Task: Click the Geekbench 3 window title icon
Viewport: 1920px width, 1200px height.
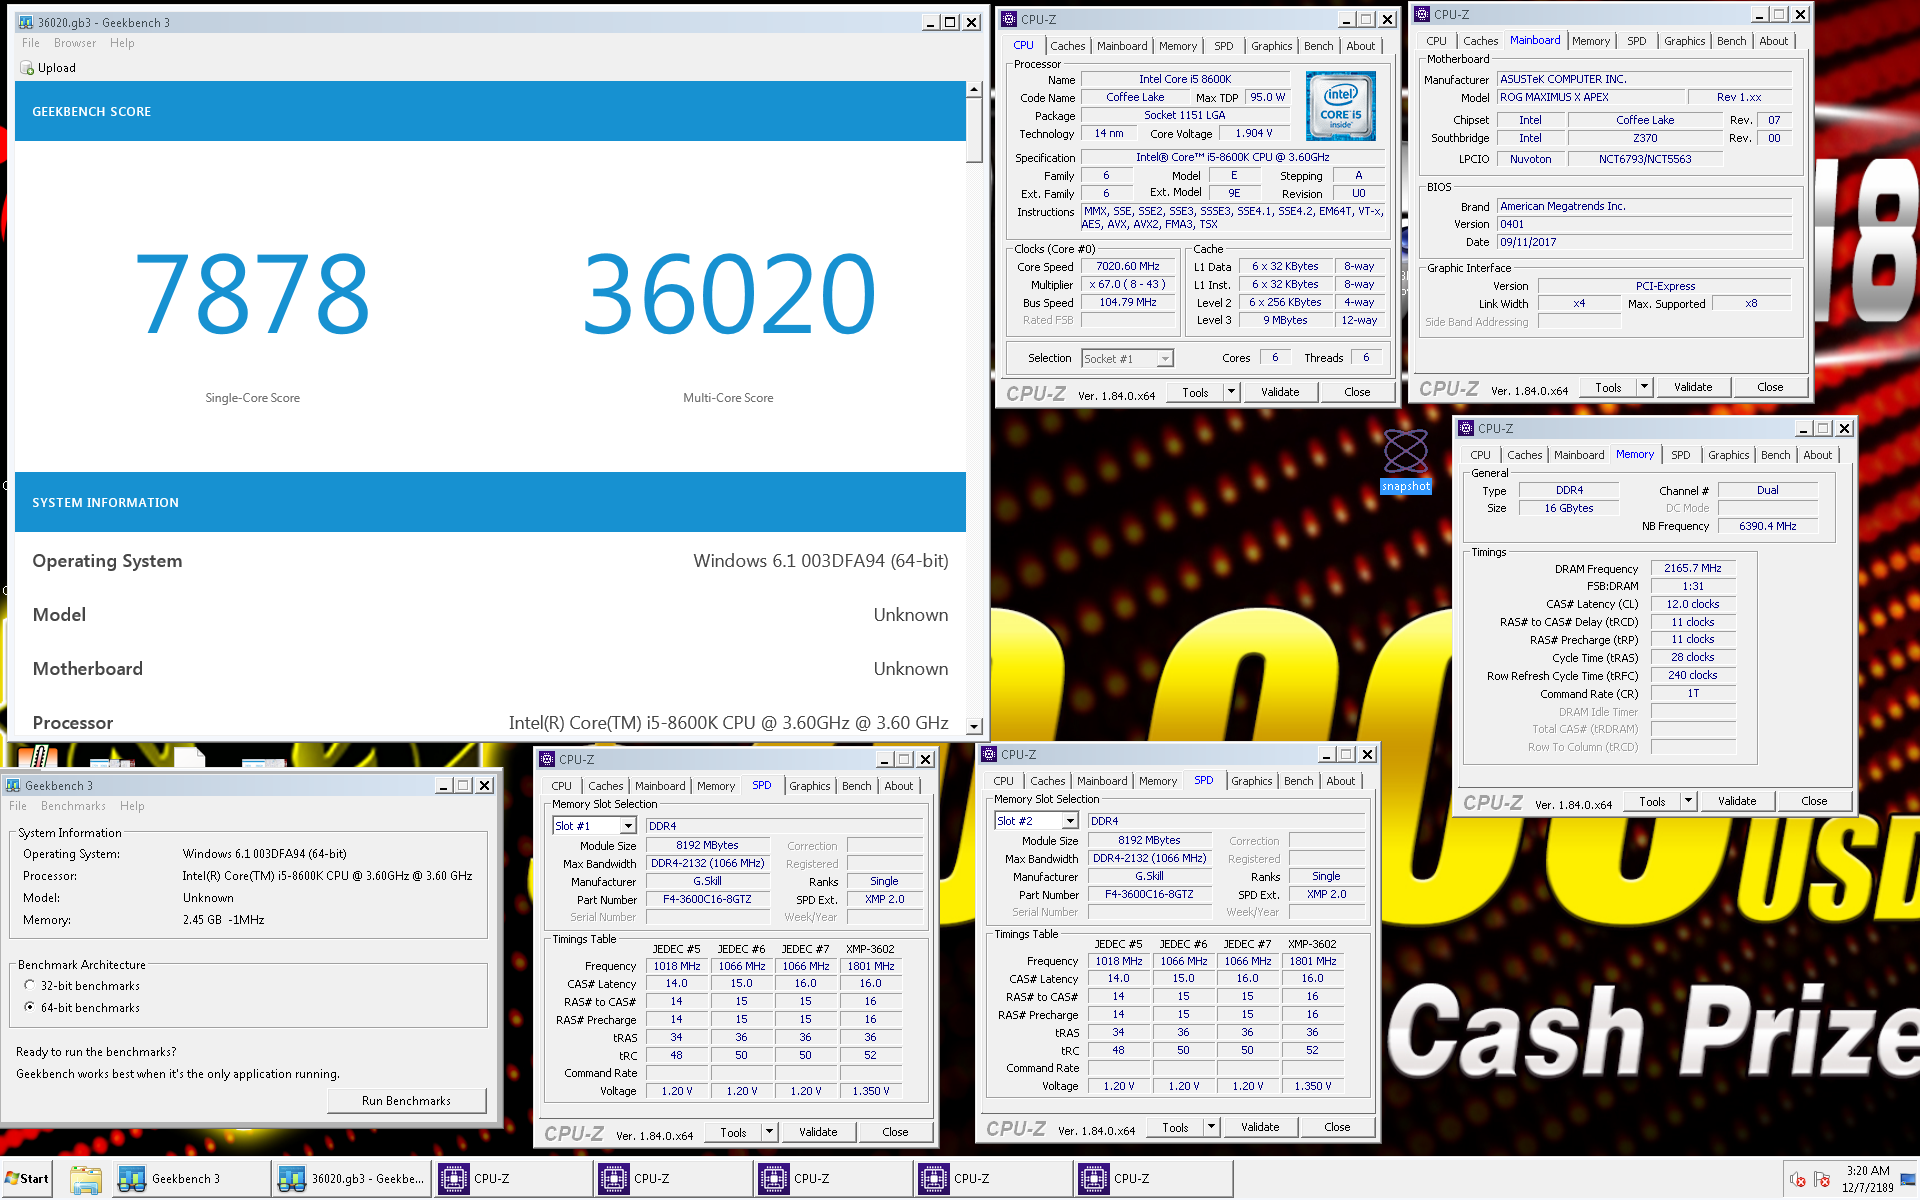Action: click(x=13, y=786)
